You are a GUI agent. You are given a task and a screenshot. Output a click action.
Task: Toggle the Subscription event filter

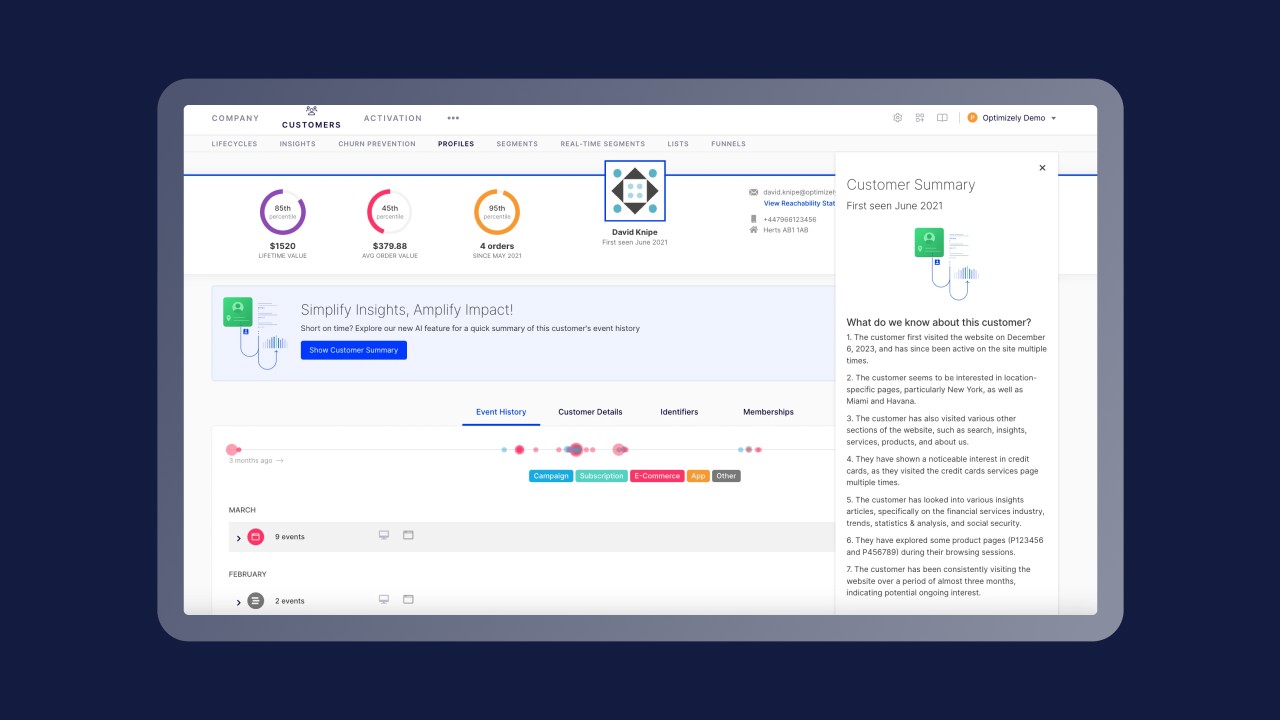pyautogui.click(x=601, y=476)
